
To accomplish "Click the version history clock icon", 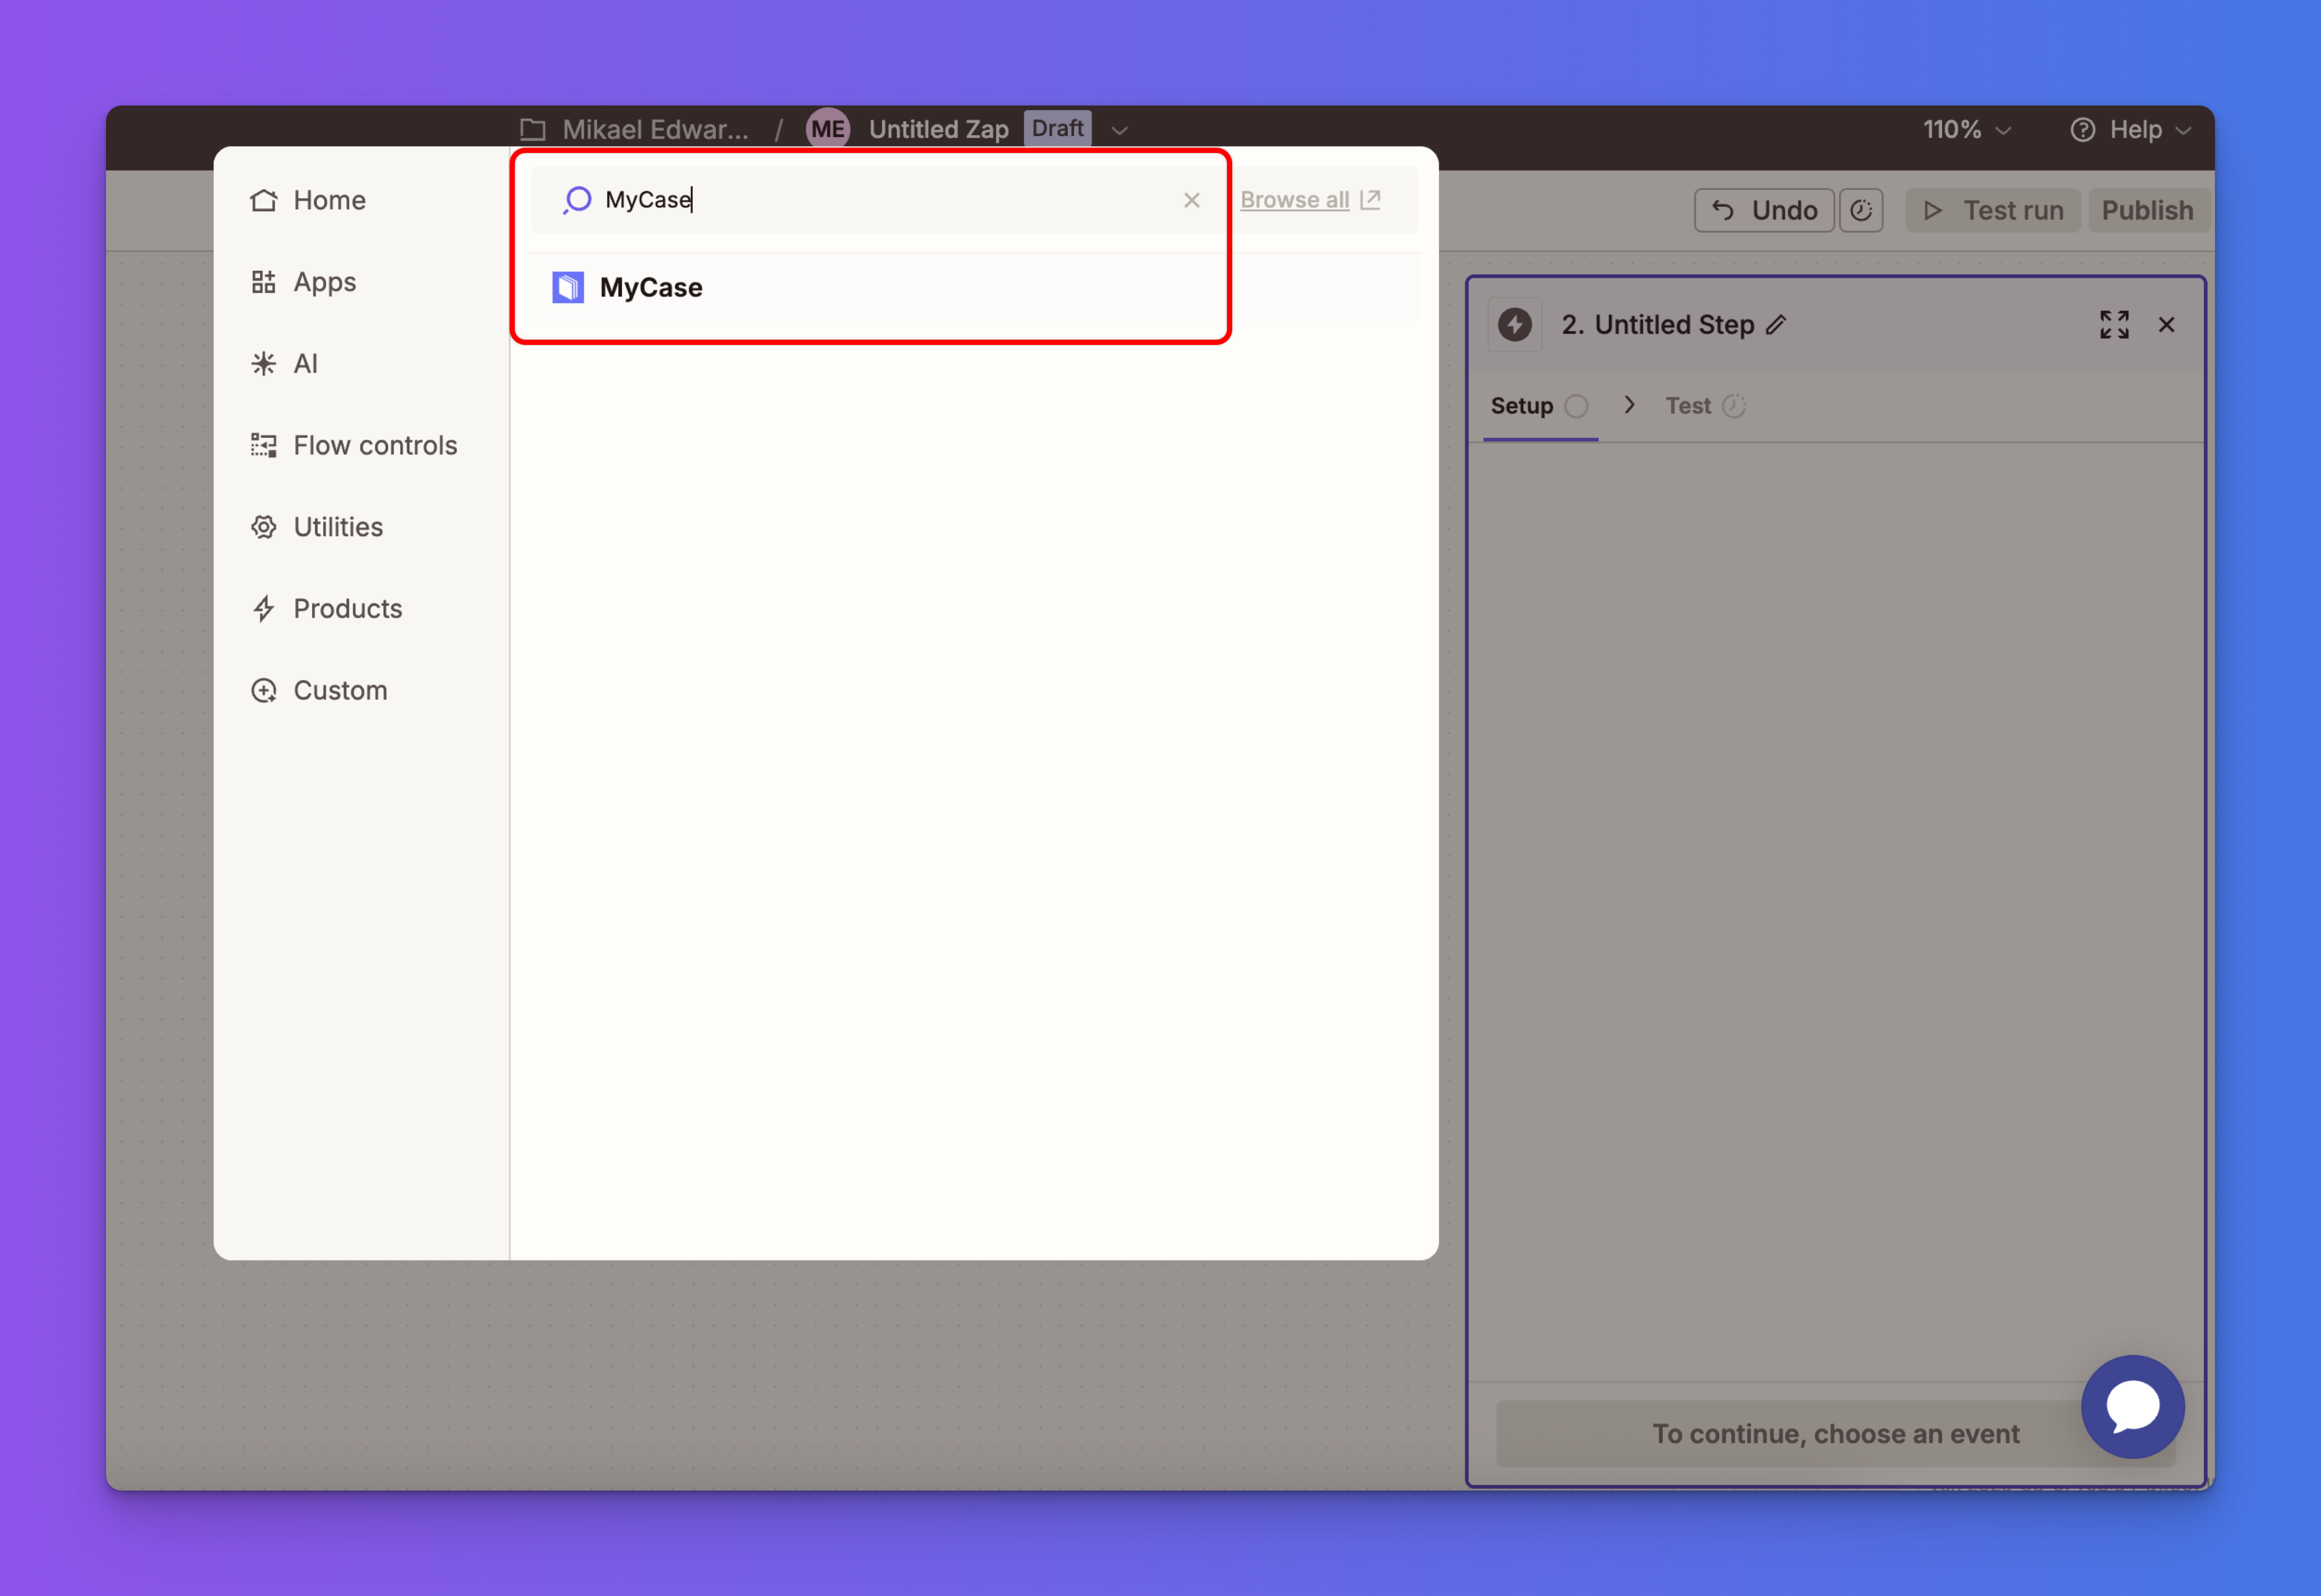I will [1860, 211].
